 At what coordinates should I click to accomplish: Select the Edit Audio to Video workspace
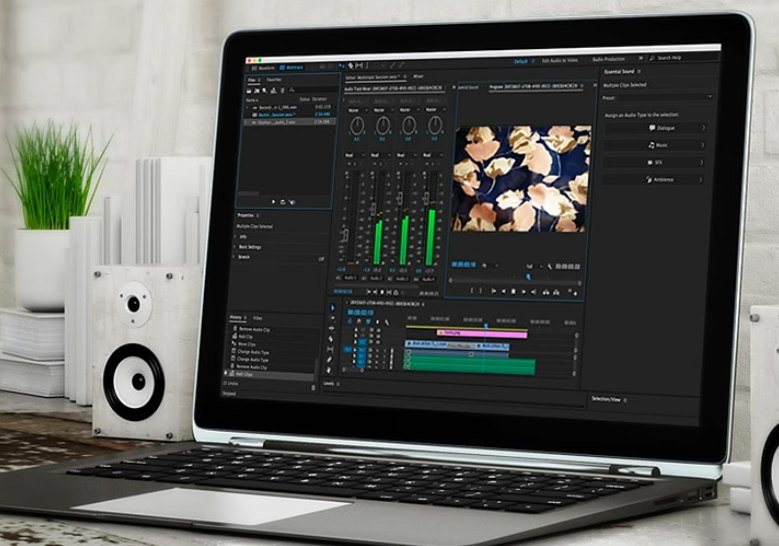tap(559, 60)
